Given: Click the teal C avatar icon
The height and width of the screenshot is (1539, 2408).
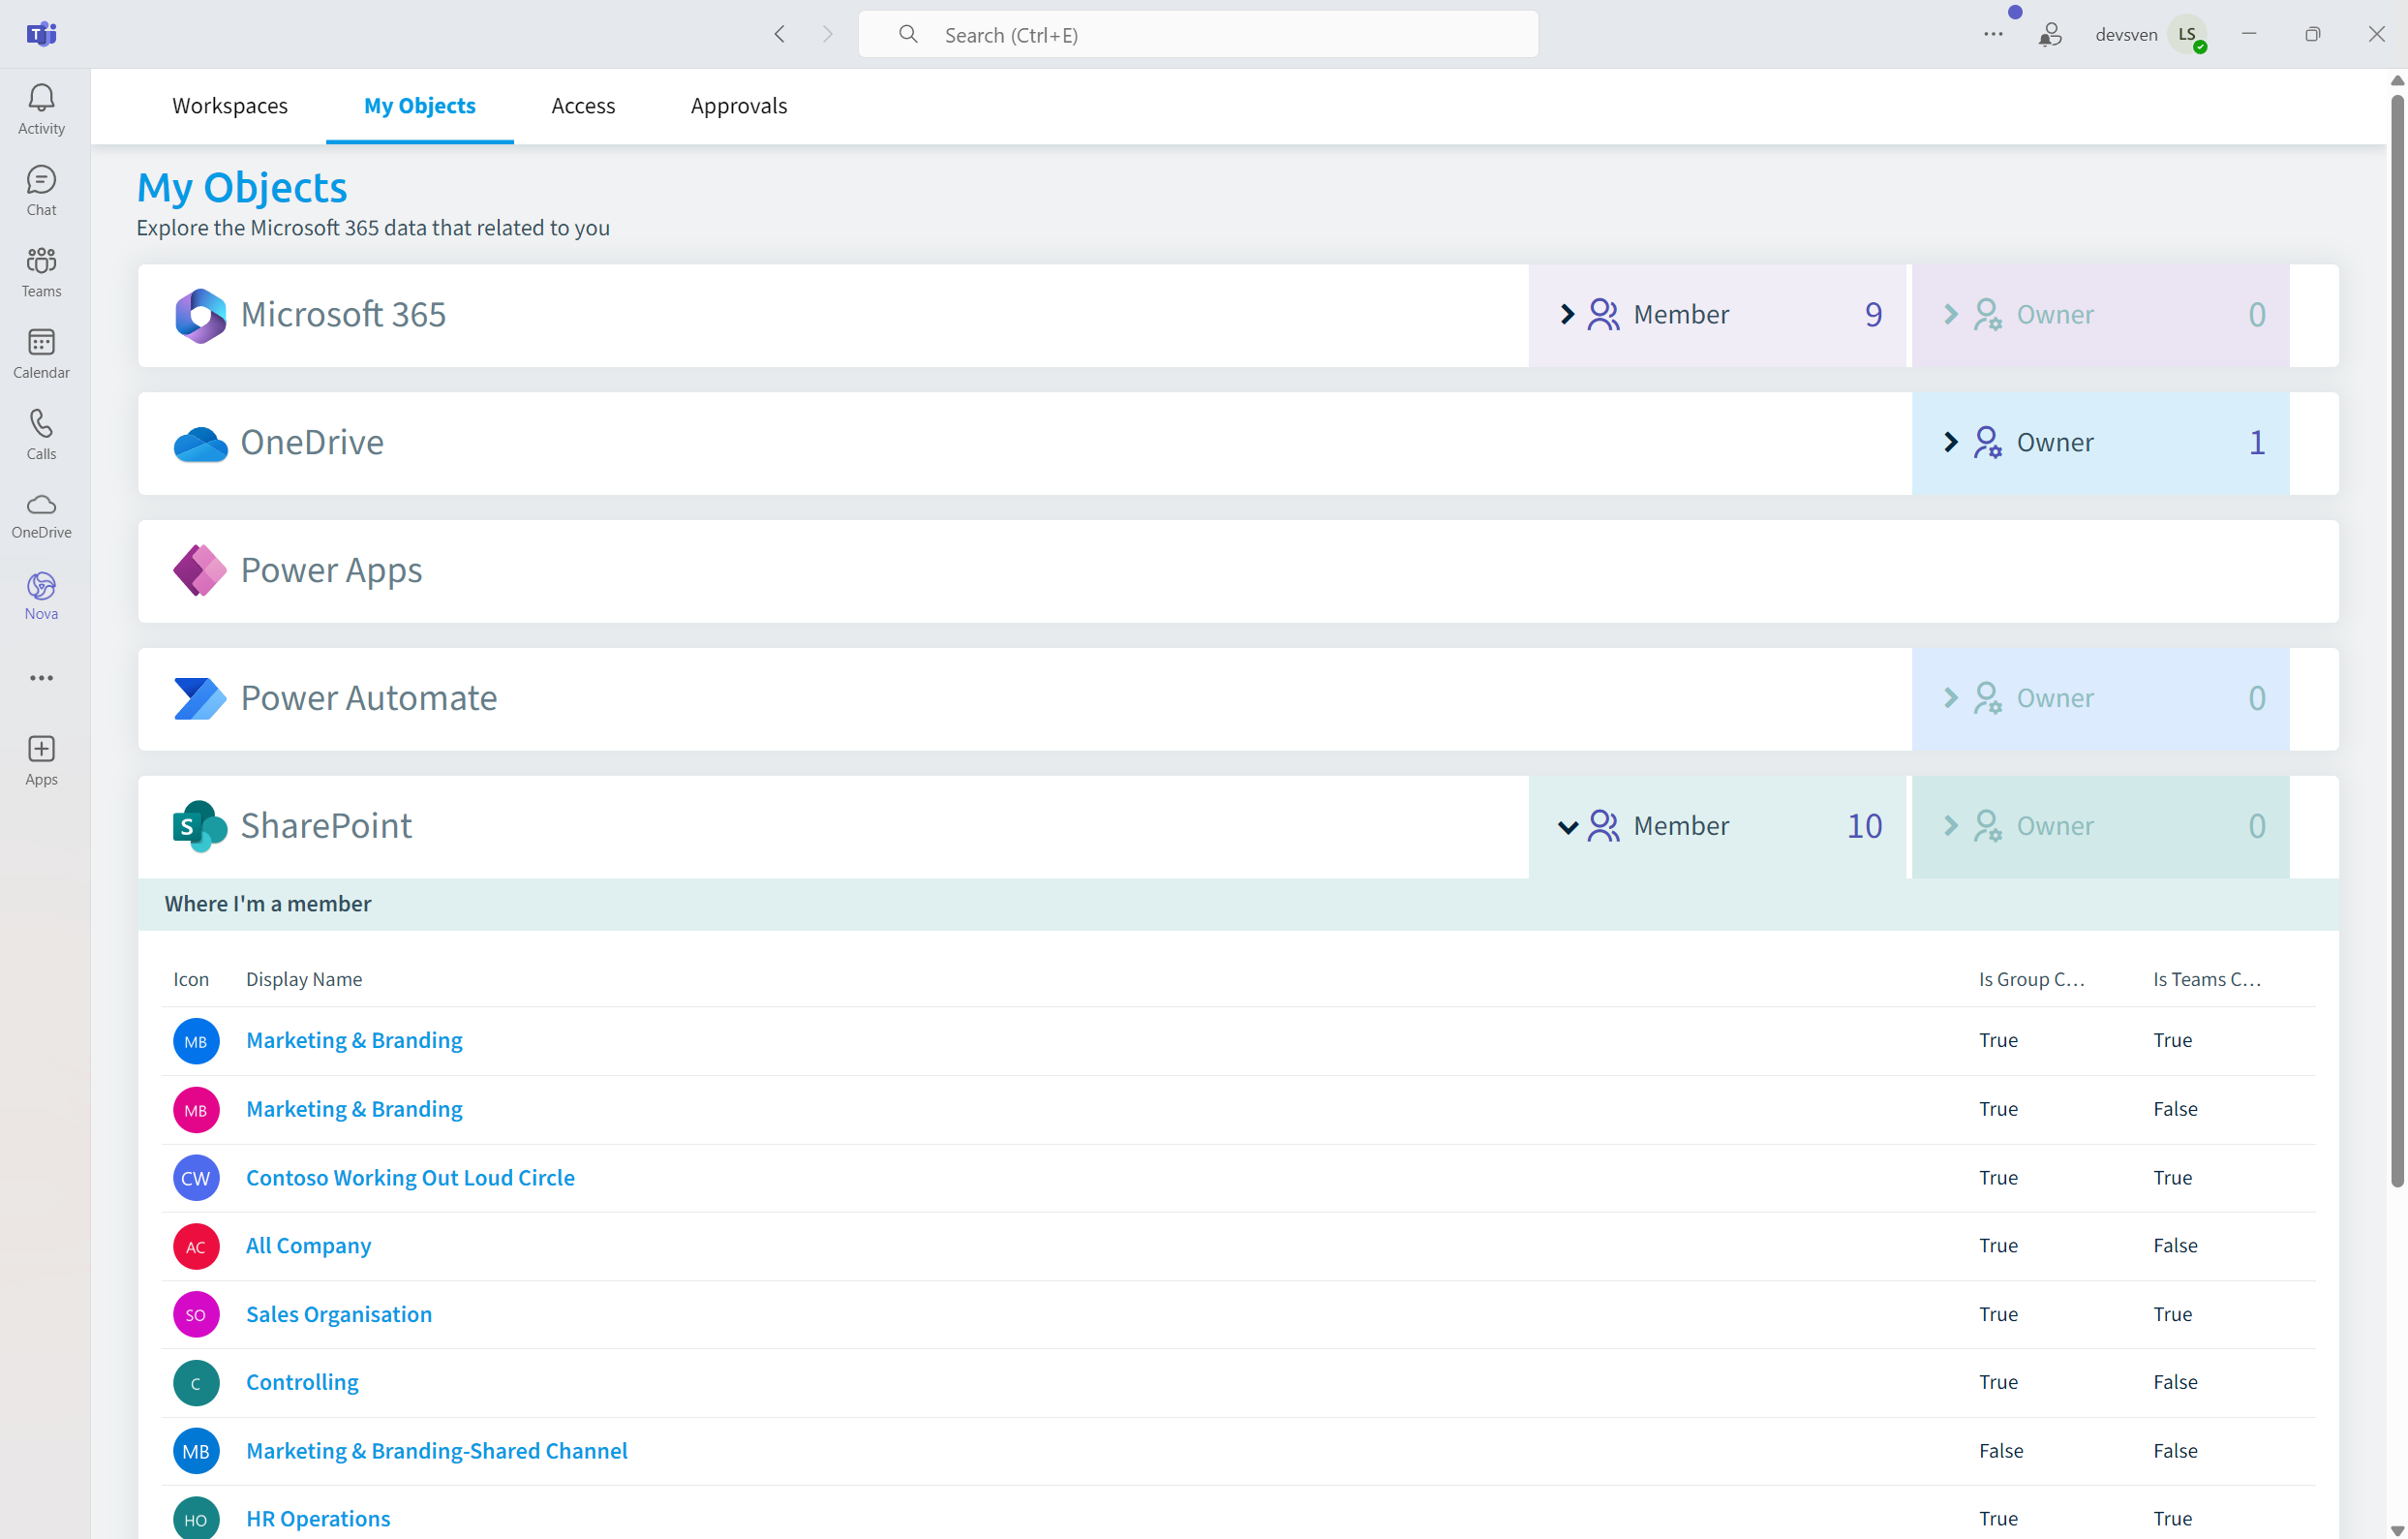Looking at the screenshot, I should 196,1383.
